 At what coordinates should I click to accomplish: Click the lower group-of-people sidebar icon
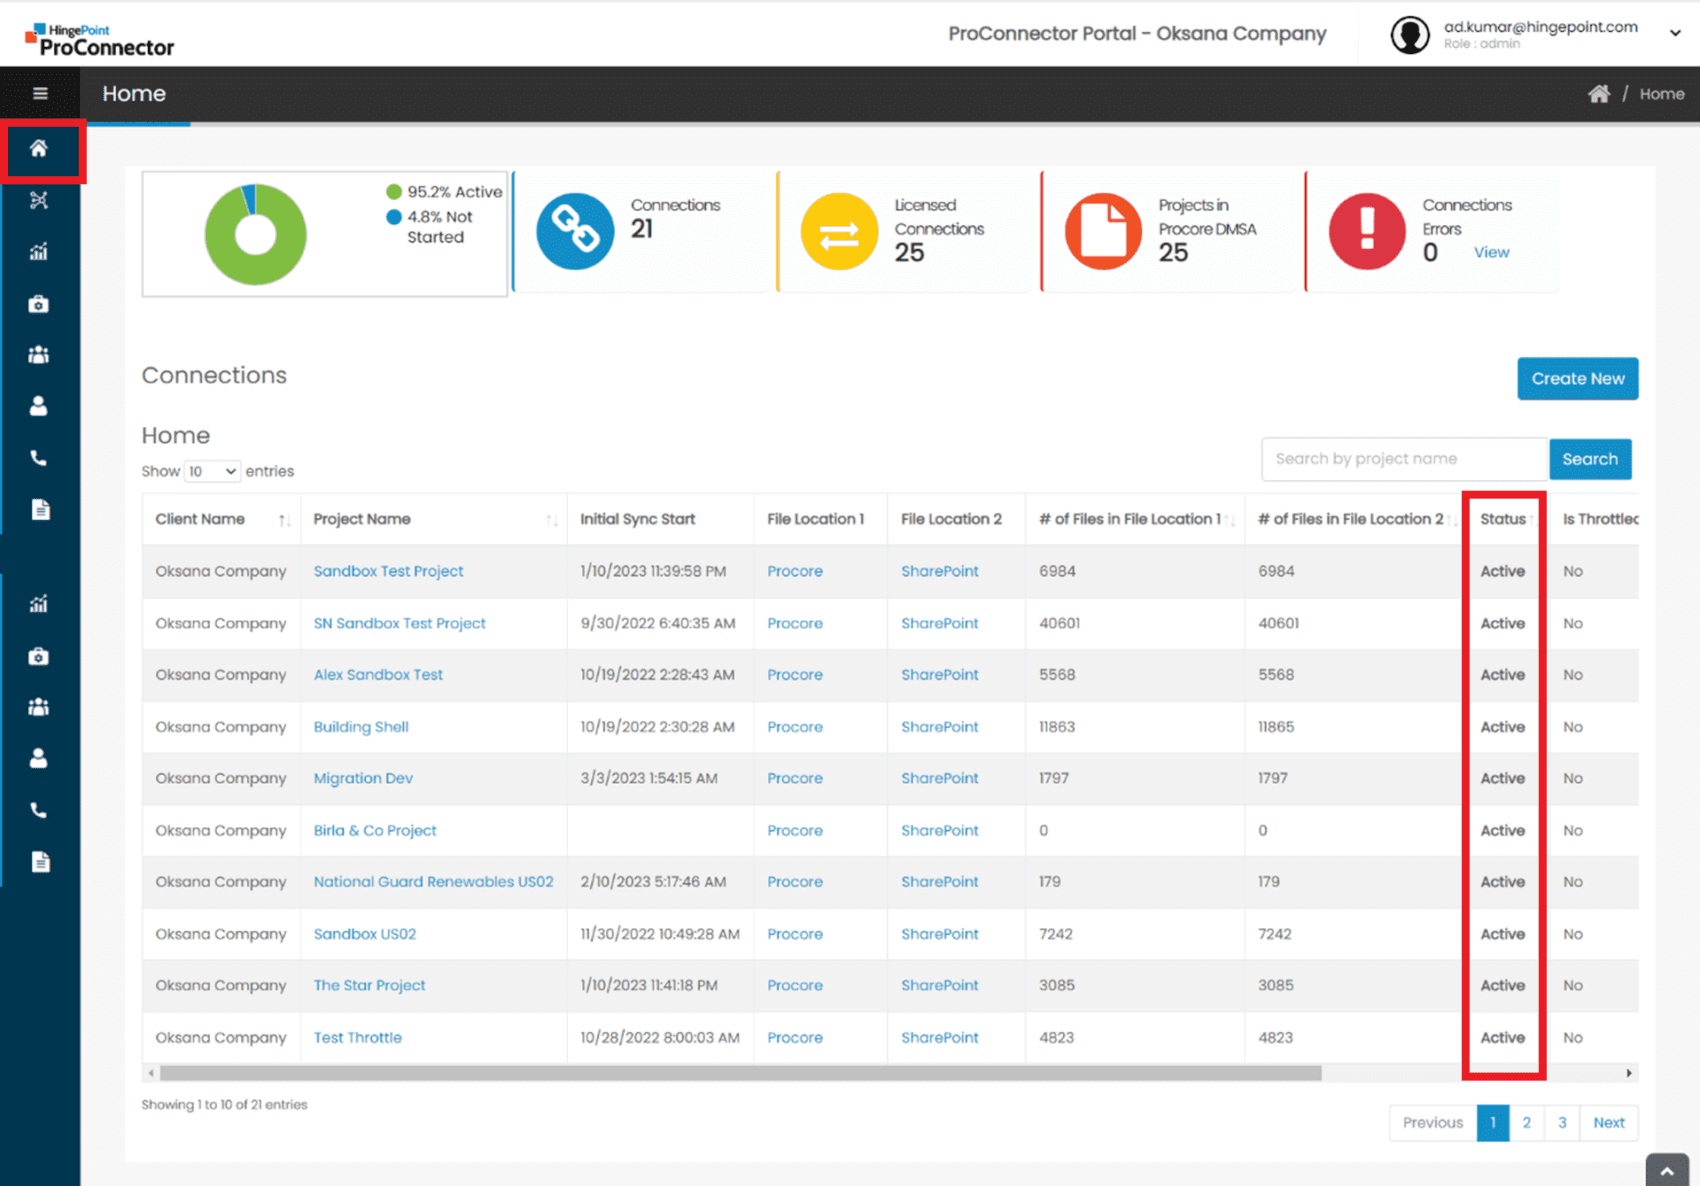[39, 707]
